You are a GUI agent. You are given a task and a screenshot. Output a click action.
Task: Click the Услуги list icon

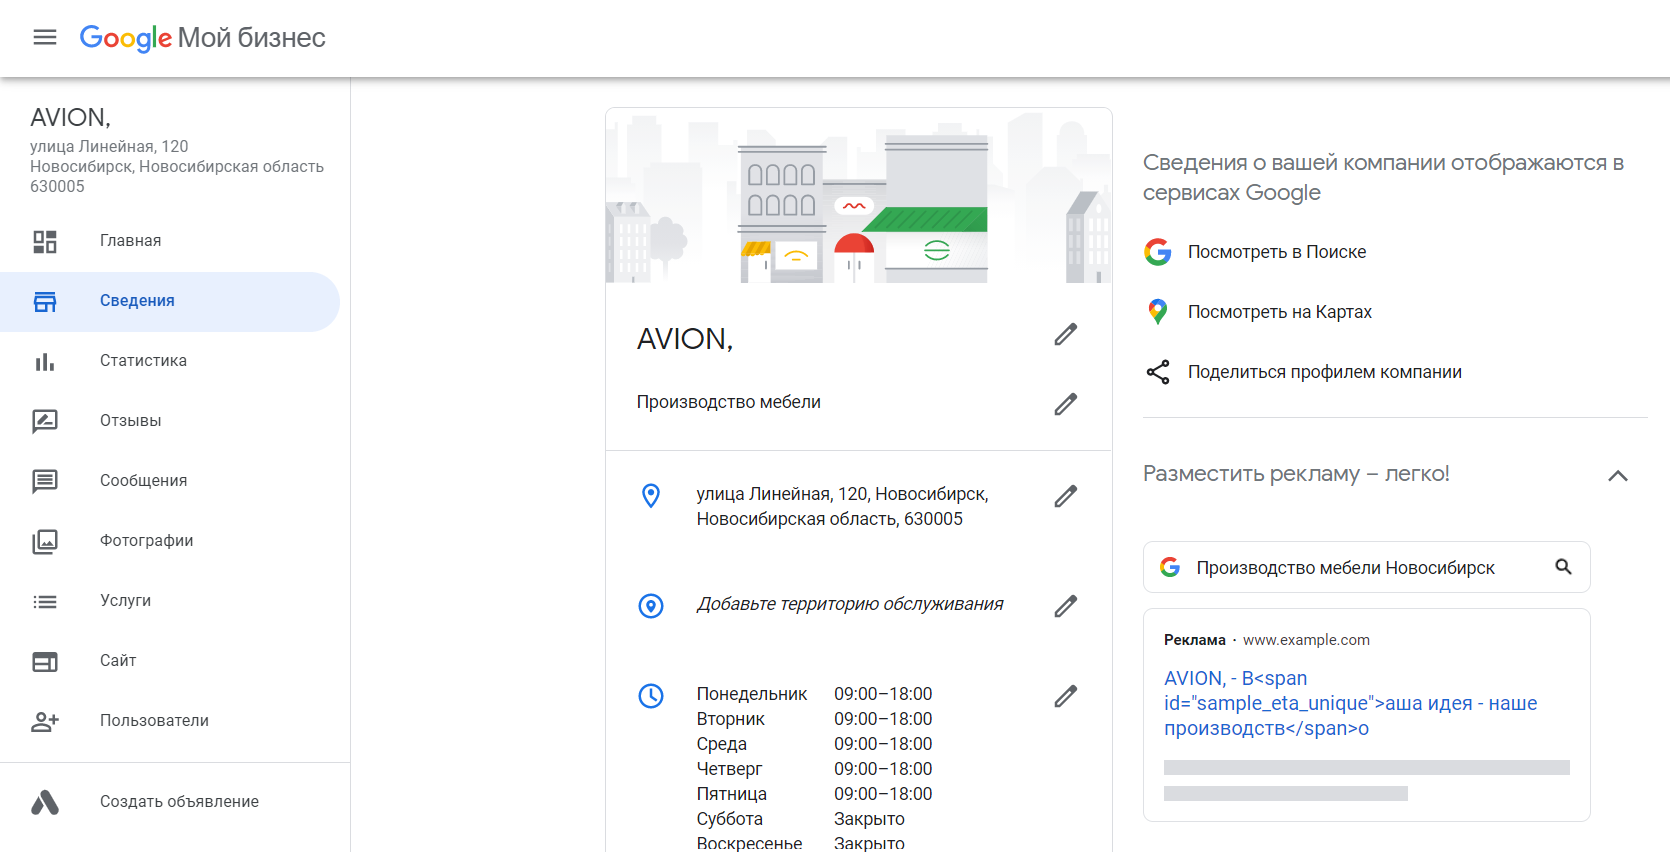tap(45, 601)
